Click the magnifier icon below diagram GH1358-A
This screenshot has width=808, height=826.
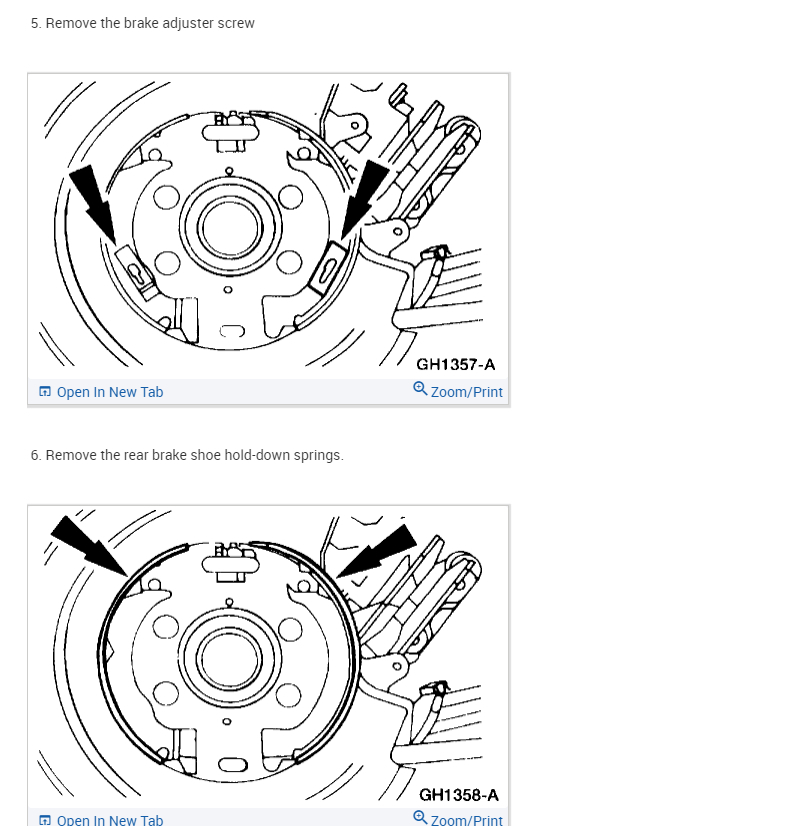420,818
